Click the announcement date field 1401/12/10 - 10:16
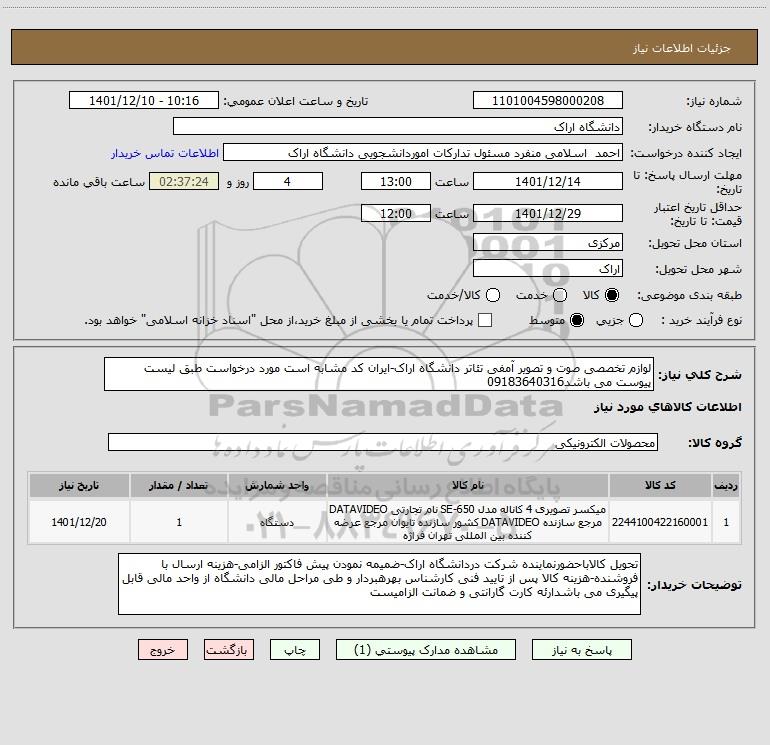This screenshot has width=770, height=745. click(144, 101)
